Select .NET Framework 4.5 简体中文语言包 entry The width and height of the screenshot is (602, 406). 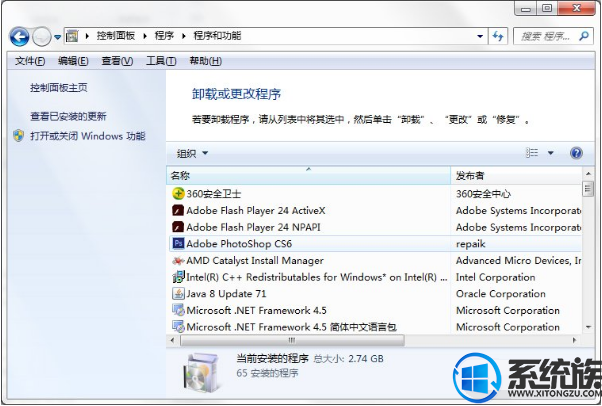click(x=375, y=326)
